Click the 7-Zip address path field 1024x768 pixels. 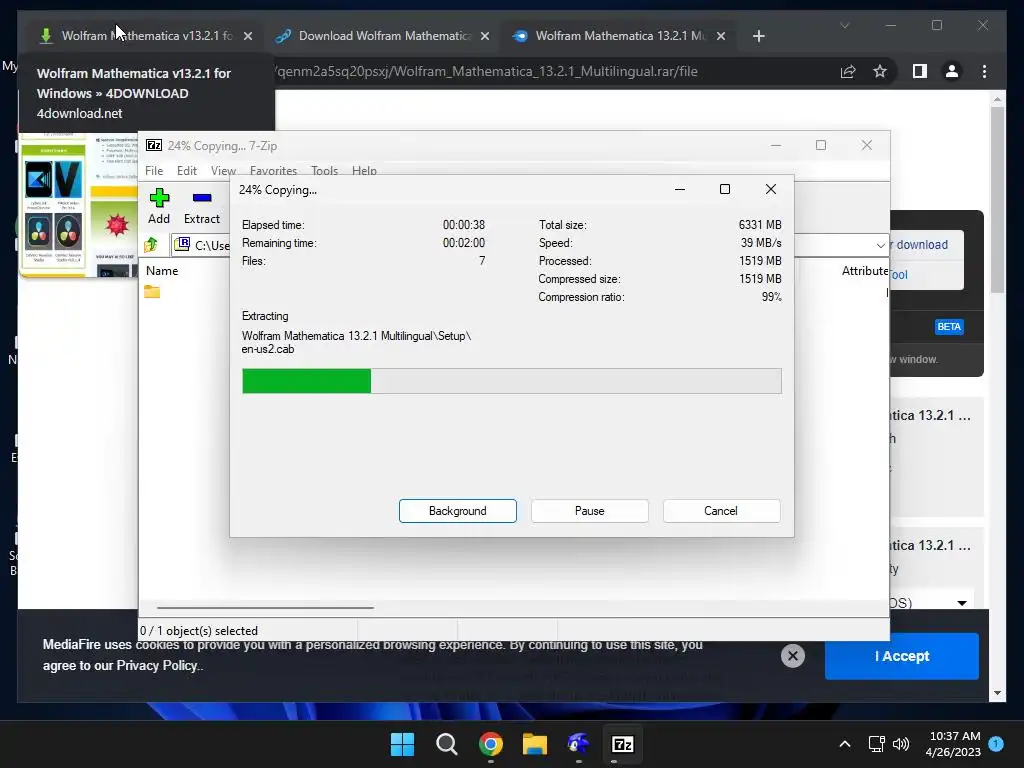point(202,246)
